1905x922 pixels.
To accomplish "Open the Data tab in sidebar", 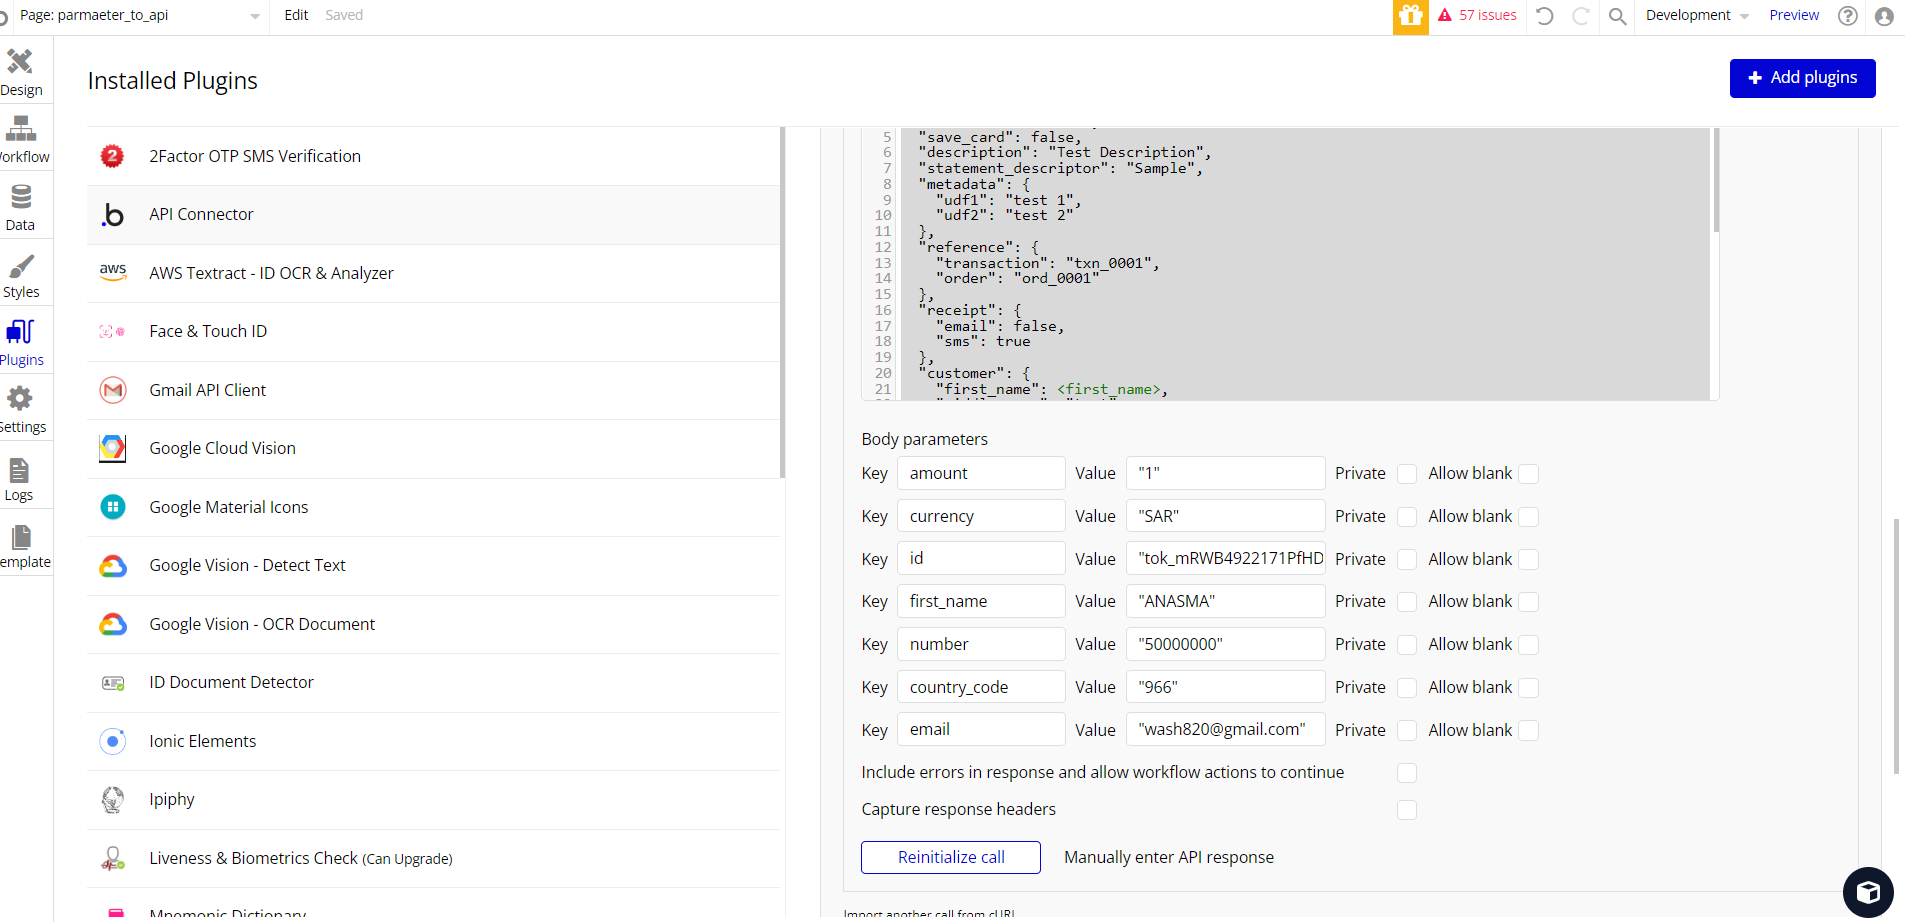I will click(21, 207).
